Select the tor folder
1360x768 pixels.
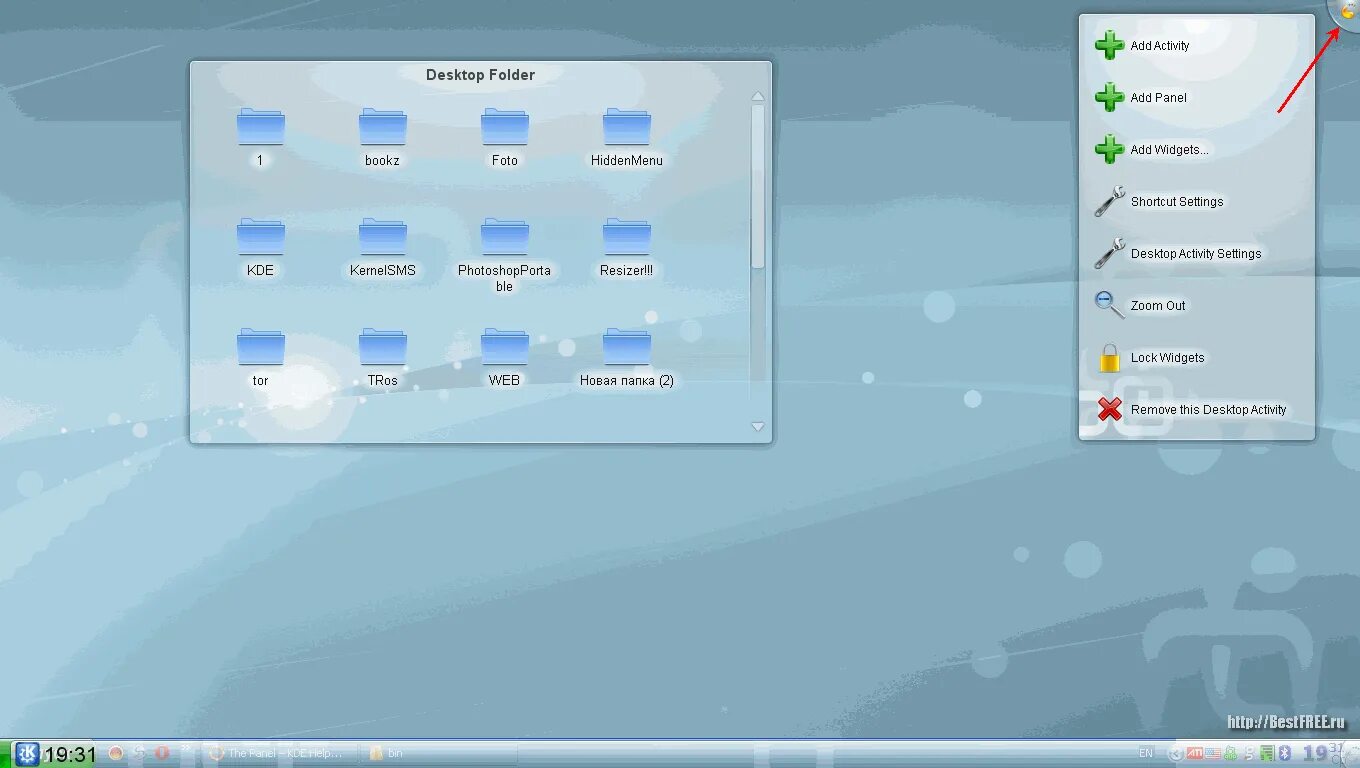(260, 357)
